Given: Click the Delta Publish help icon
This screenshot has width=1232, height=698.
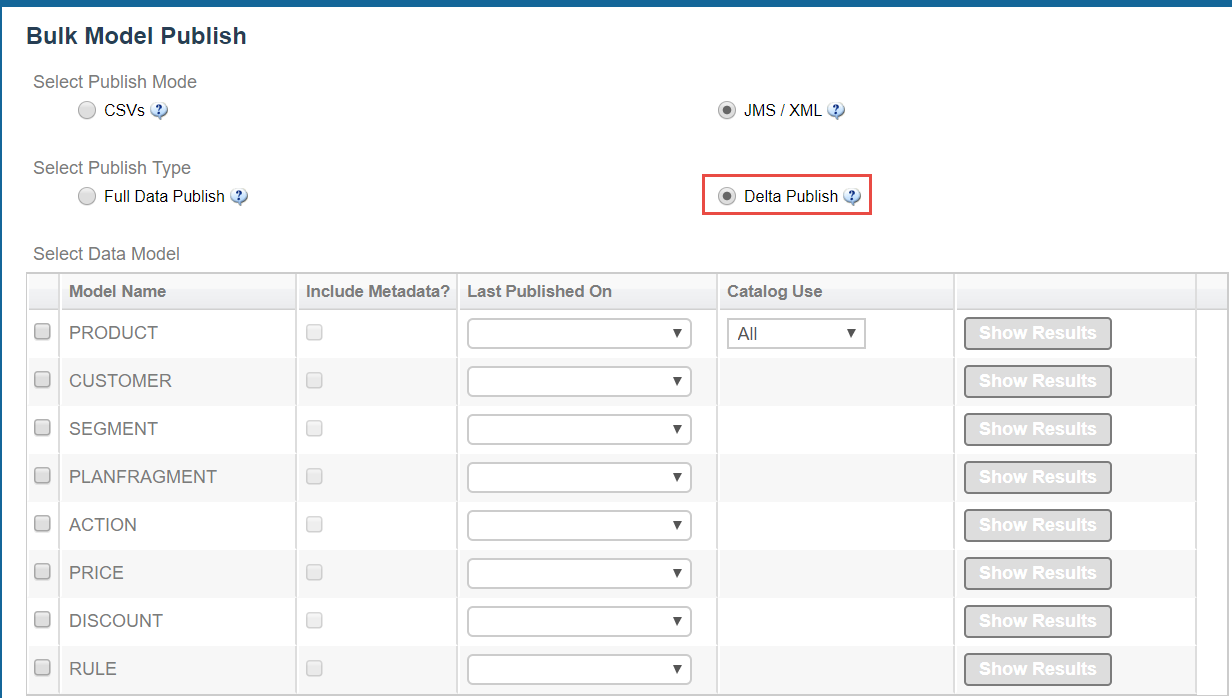Looking at the screenshot, I should 852,197.
